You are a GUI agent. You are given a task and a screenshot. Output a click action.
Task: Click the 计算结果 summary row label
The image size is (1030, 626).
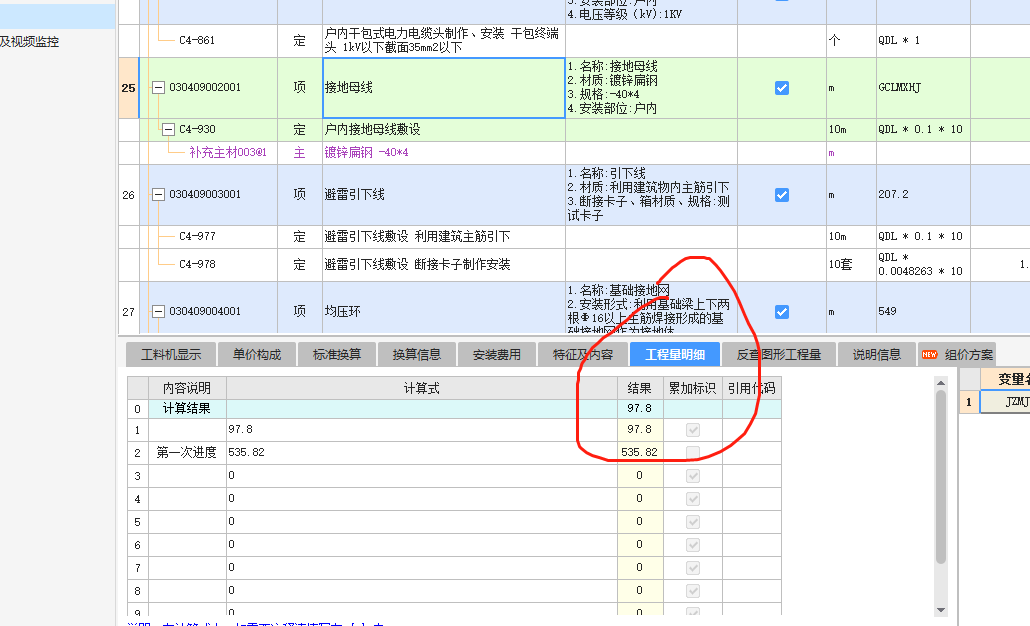187,409
